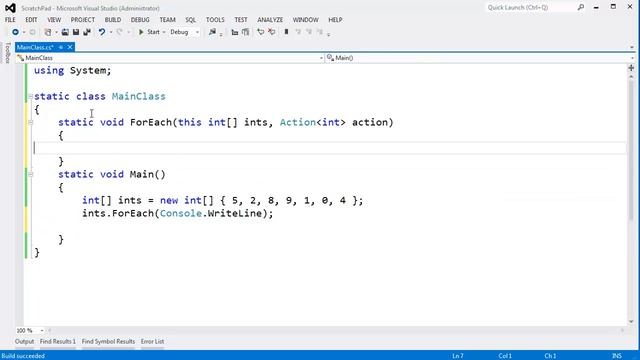Click the INS indicator in status bar
The width and height of the screenshot is (640, 360).
click(617, 356)
